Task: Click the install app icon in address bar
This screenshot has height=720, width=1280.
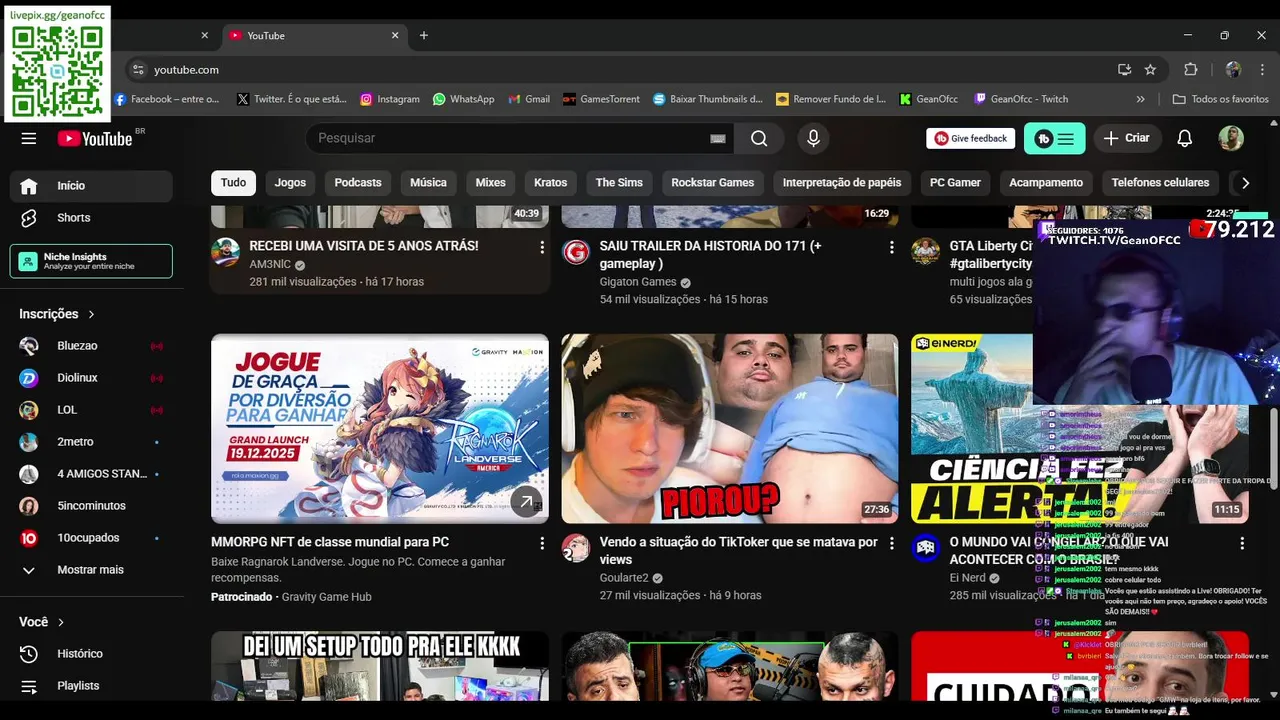Action: pos(1124,70)
